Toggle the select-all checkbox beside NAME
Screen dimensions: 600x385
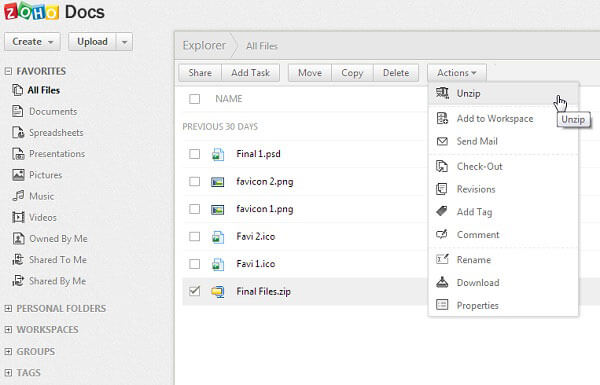(x=194, y=99)
